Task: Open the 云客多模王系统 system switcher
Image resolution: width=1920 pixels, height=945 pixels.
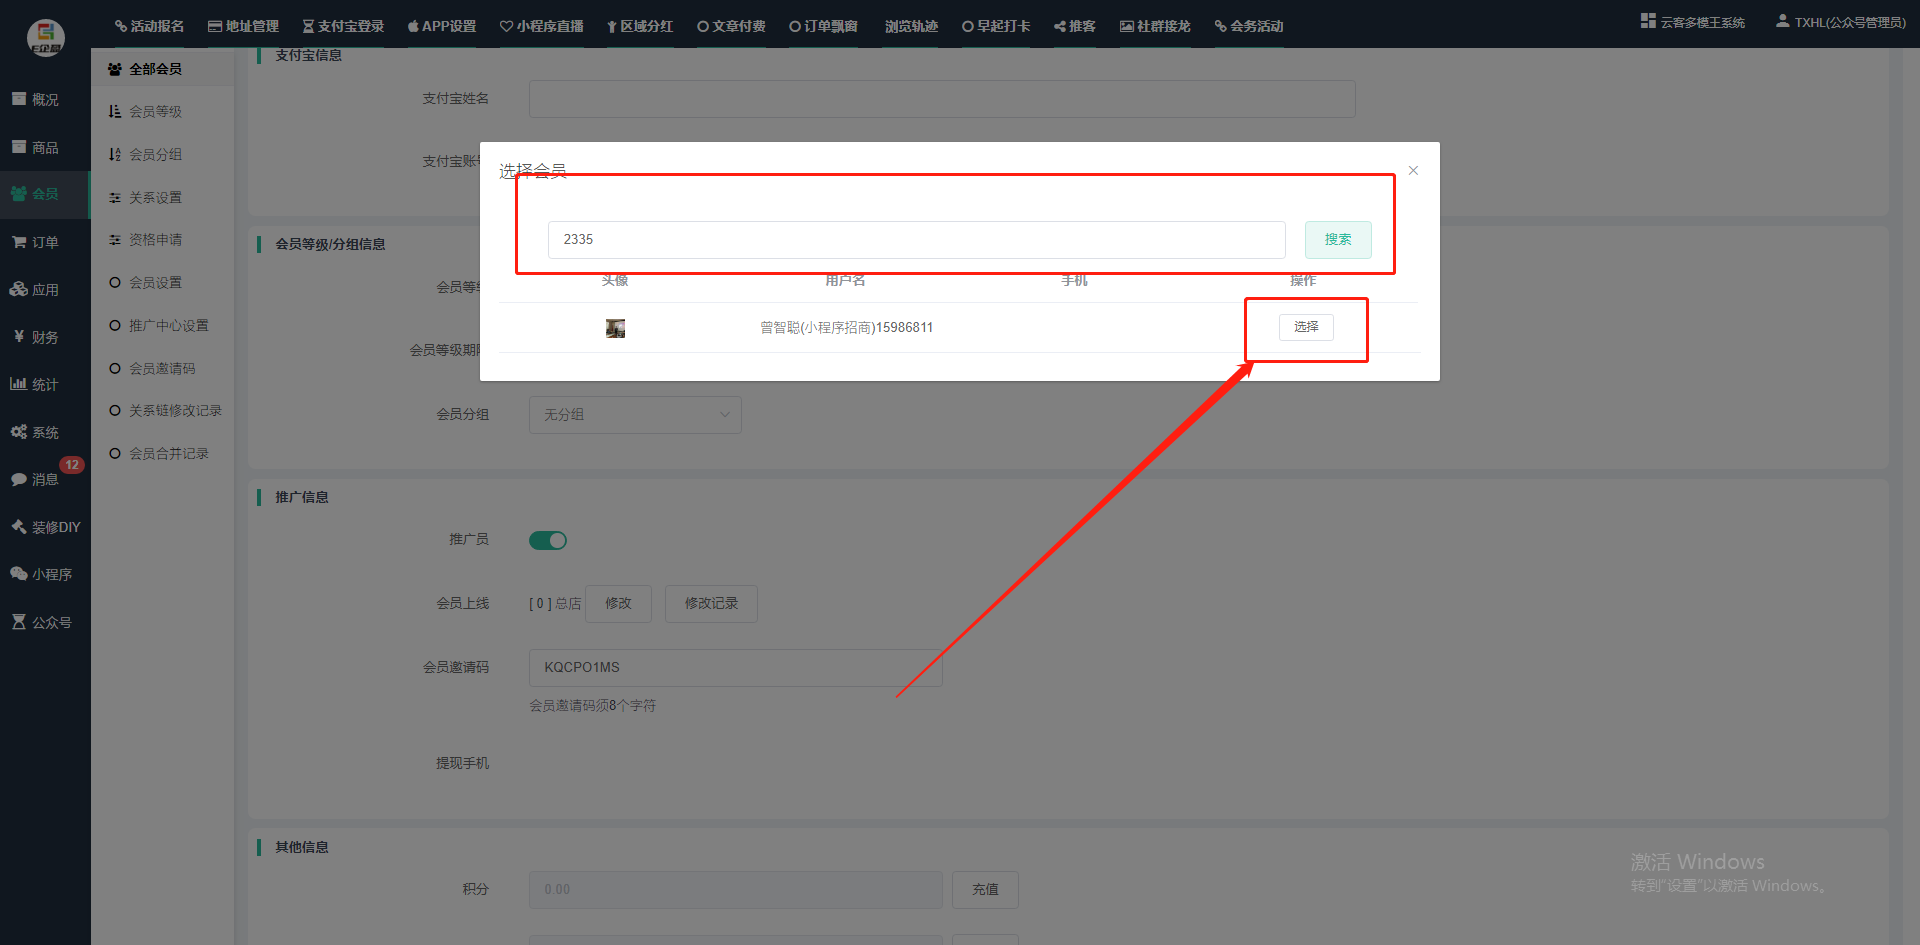Action: coord(1692,22)
